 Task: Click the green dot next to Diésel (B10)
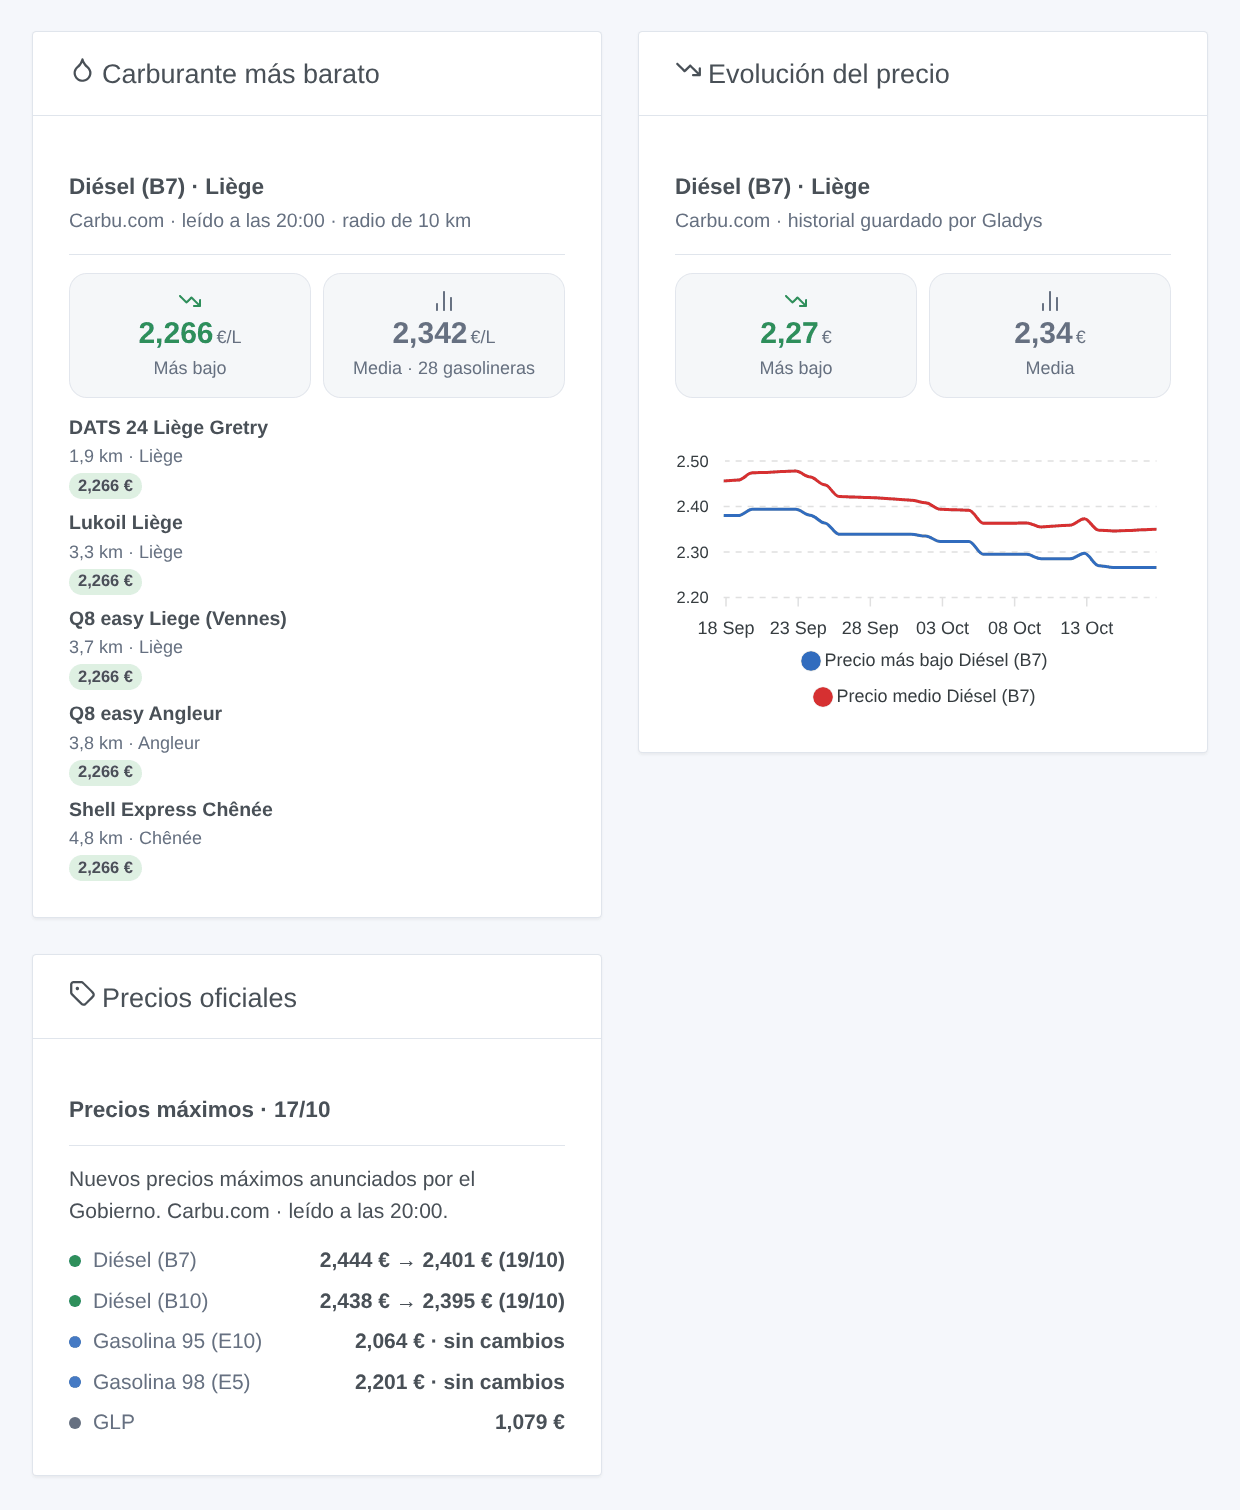click(75, 1301)
